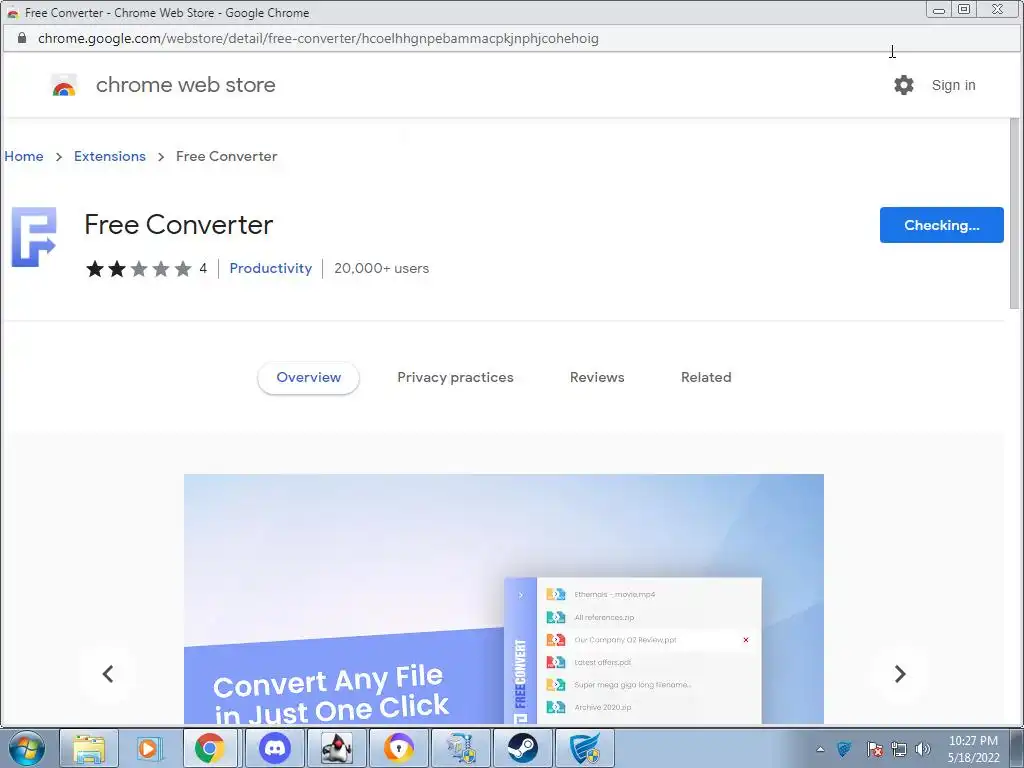Click the lock icon in the address bar
This screenshot has height=768, width=1024.
(22, 38)
